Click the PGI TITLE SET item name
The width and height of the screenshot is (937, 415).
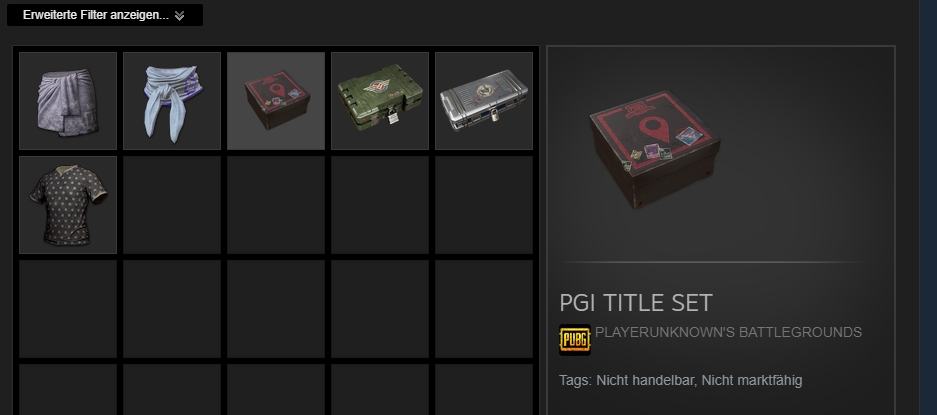[x=636, y=303]
